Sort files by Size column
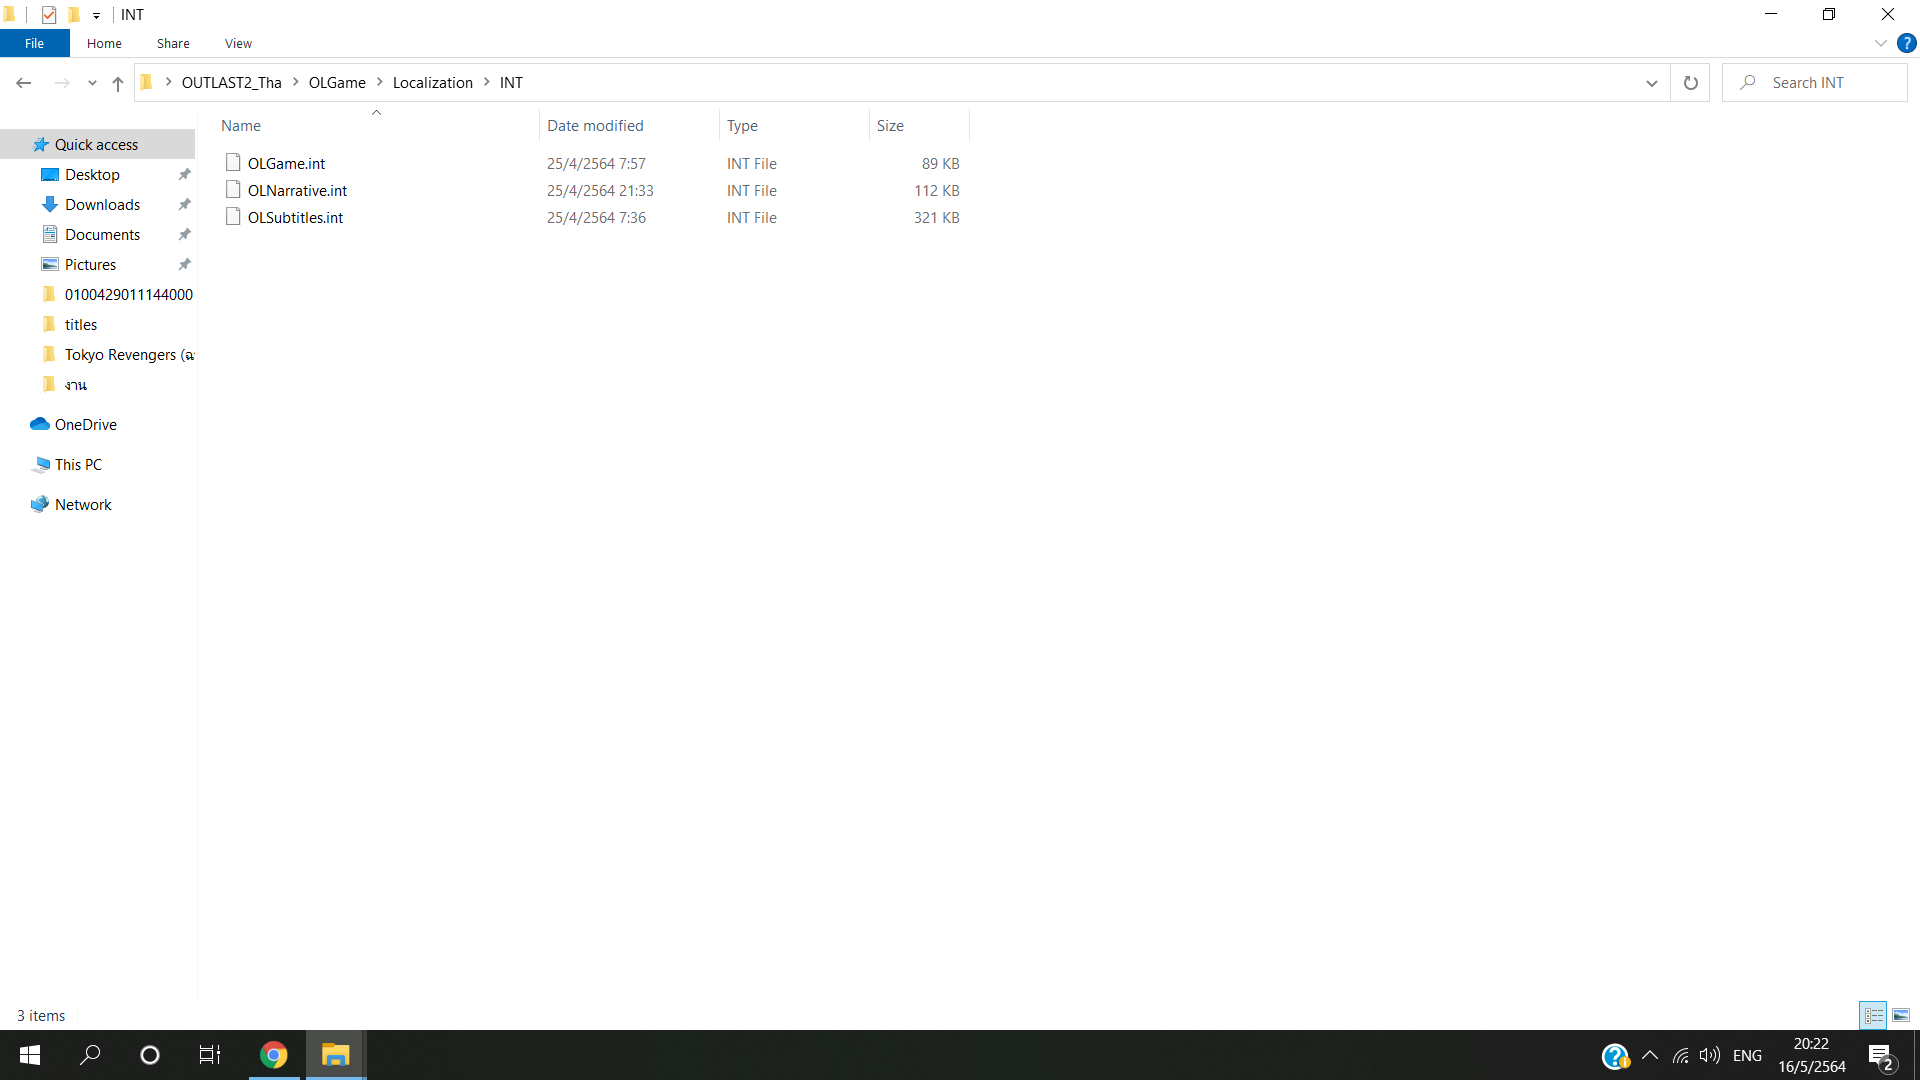Viewport: 1920px width, 1080px height. pos(919,126)
